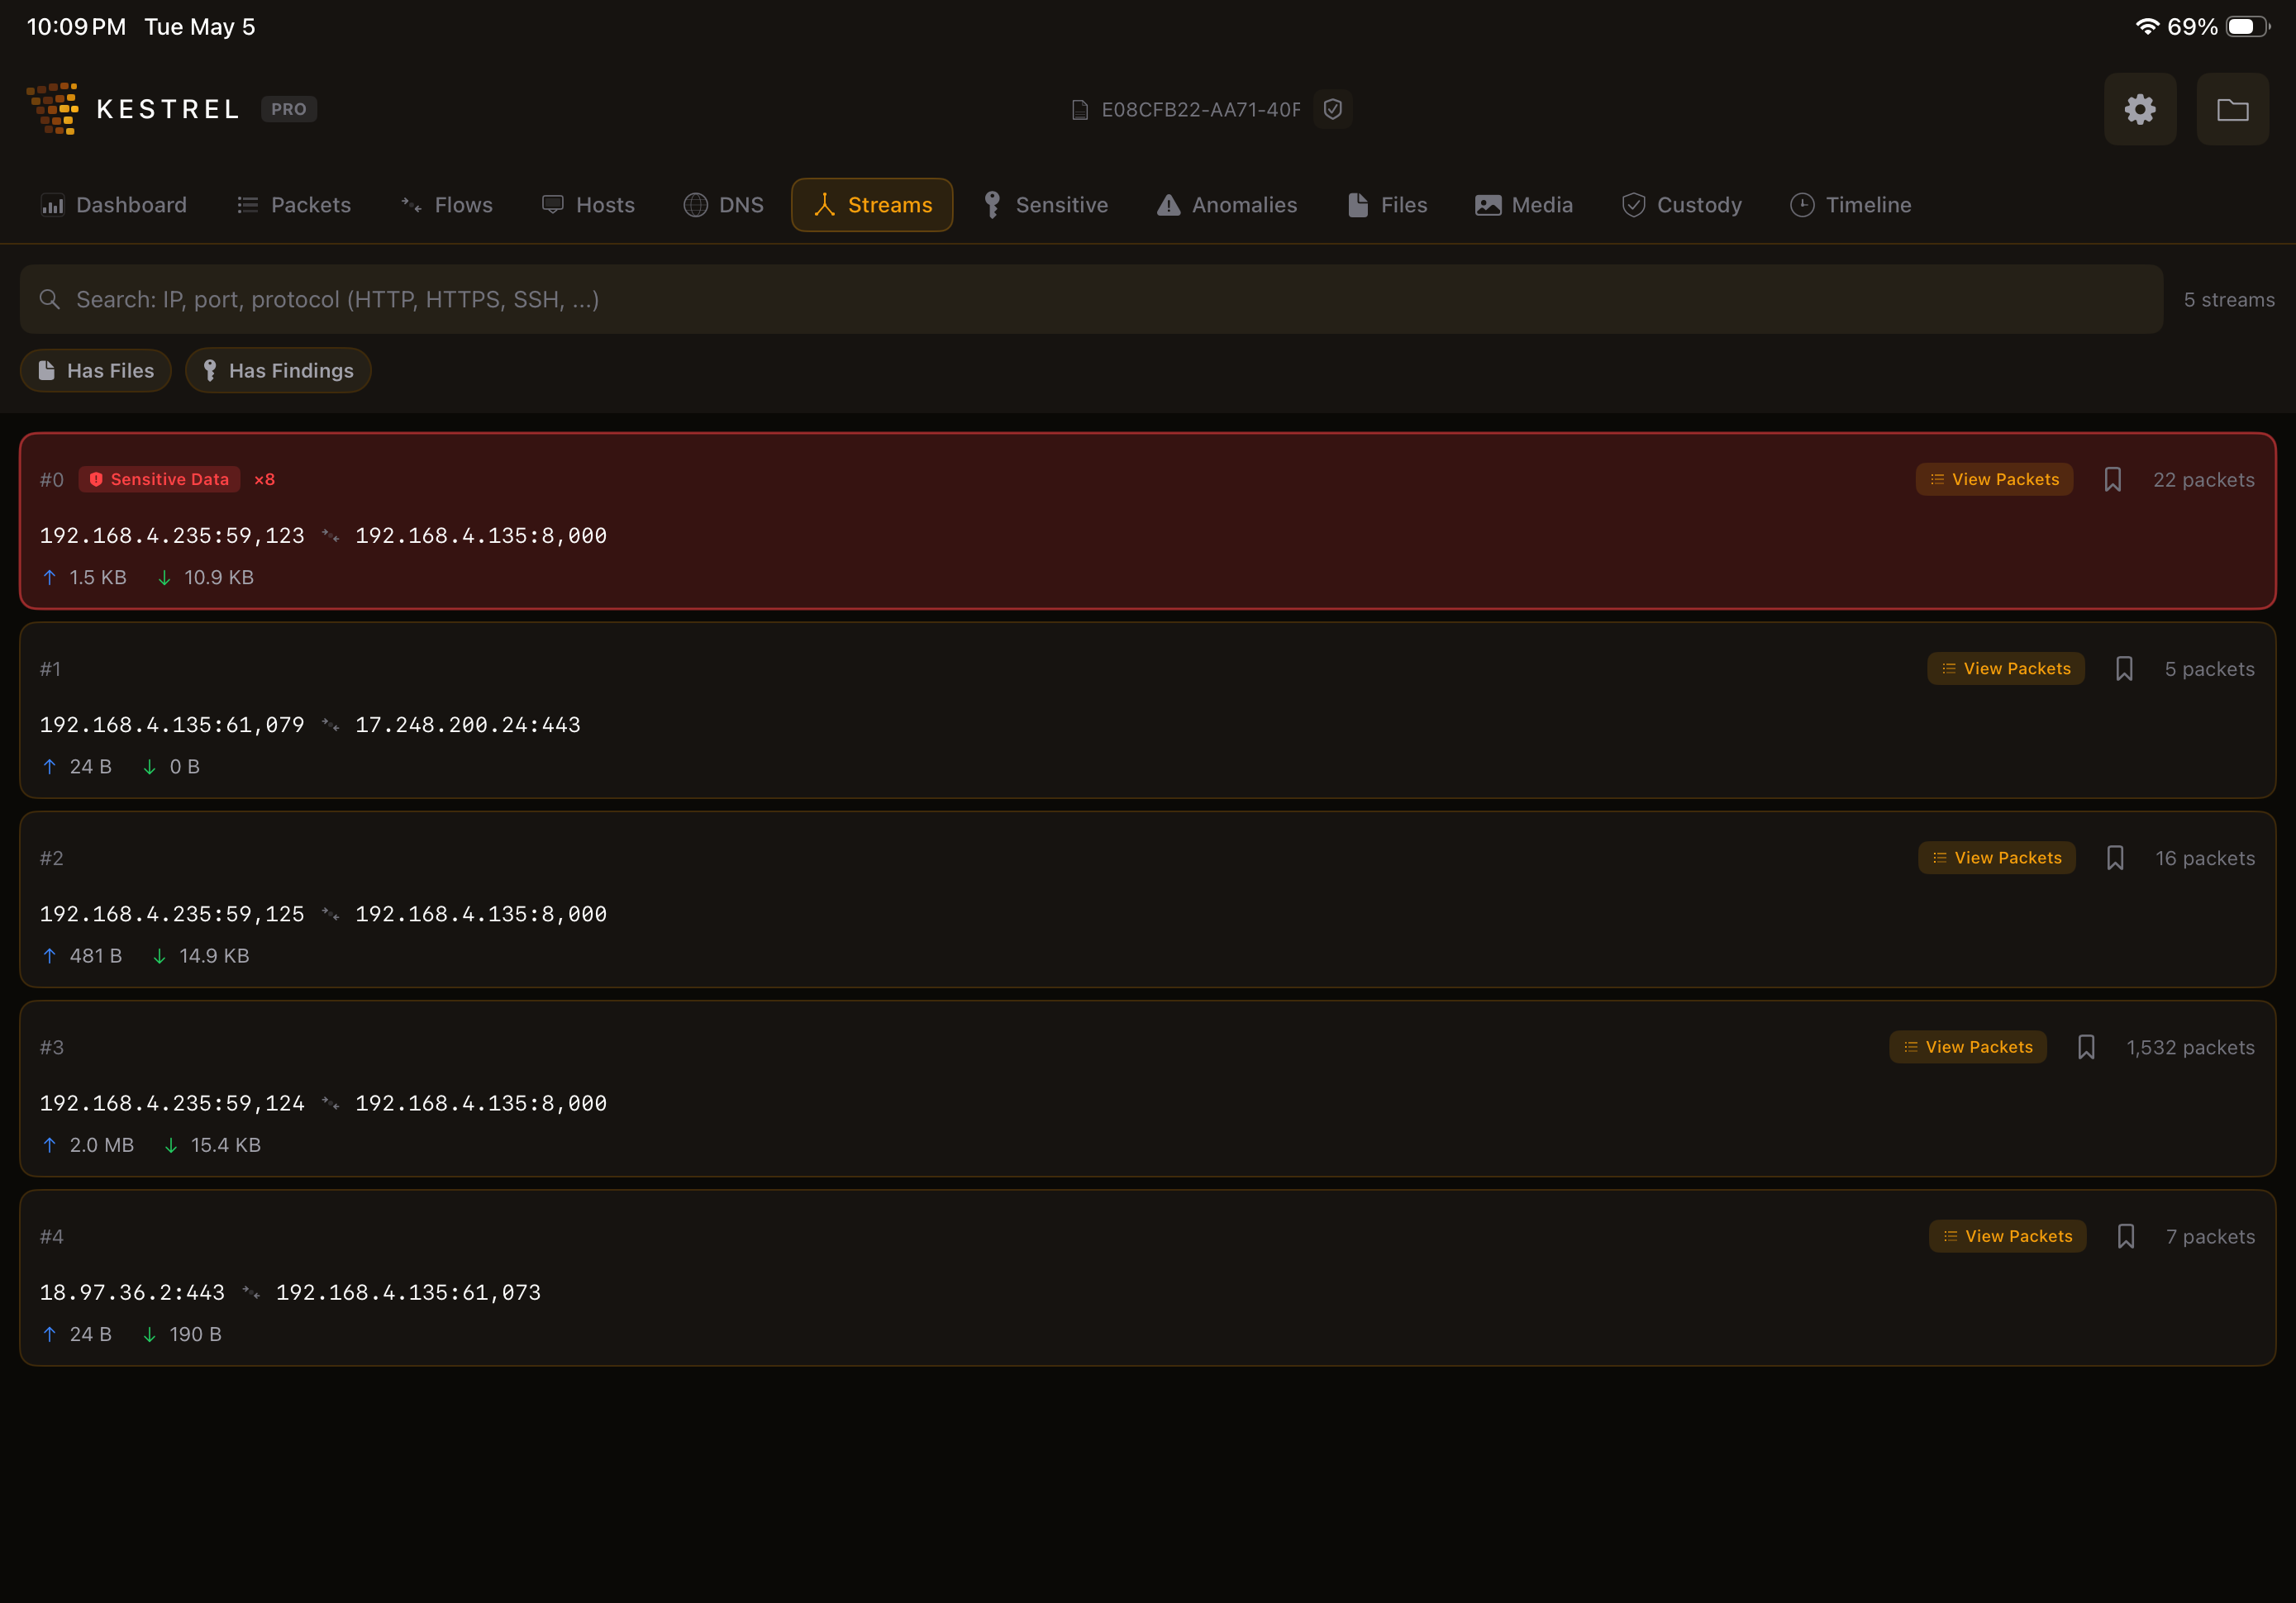
Task: Click the capture ID E08CFB22-AA71-40F
Action: (1201, 110)
